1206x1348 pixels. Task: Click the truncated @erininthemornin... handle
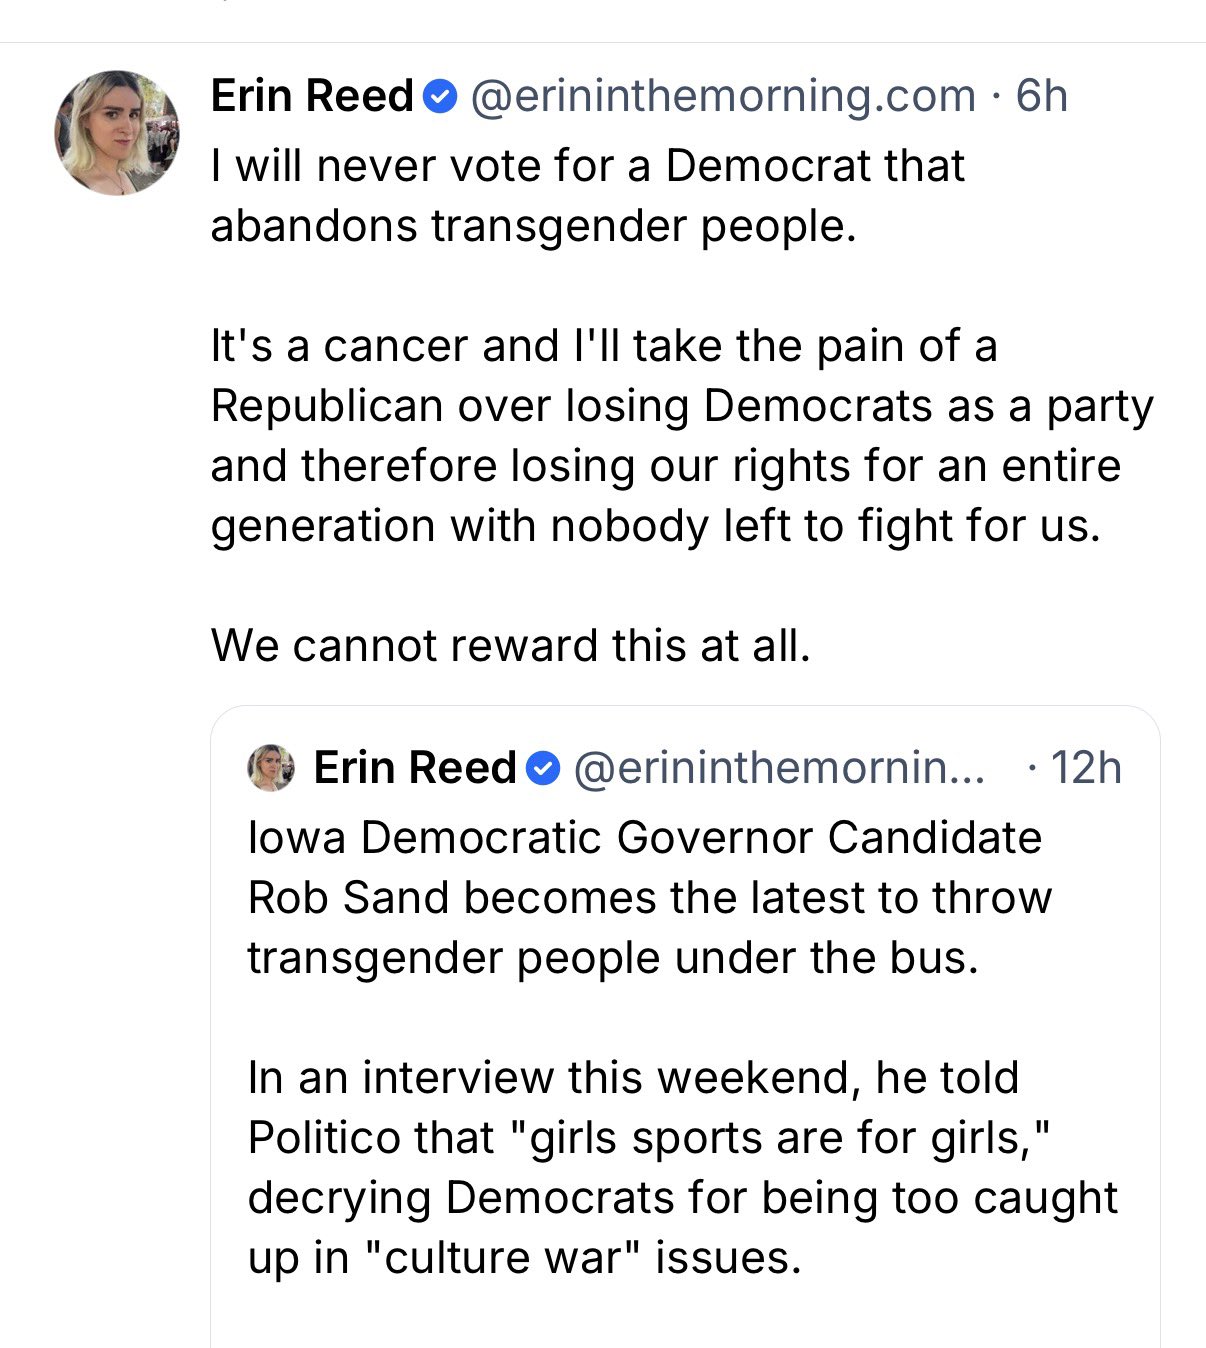coord(778,768)
